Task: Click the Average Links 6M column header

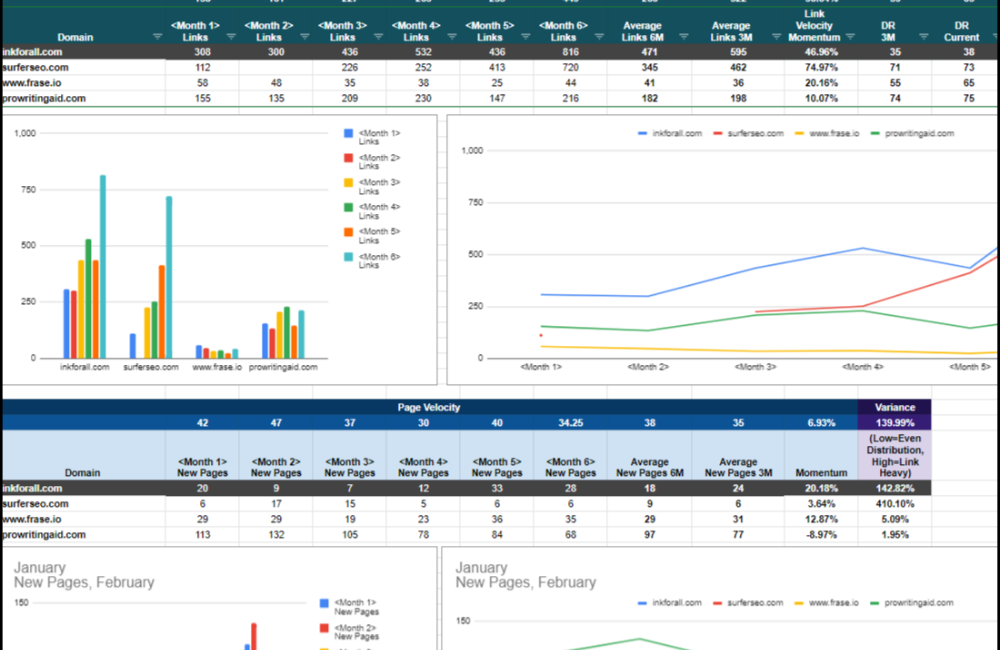Action: tap(642, 31)
